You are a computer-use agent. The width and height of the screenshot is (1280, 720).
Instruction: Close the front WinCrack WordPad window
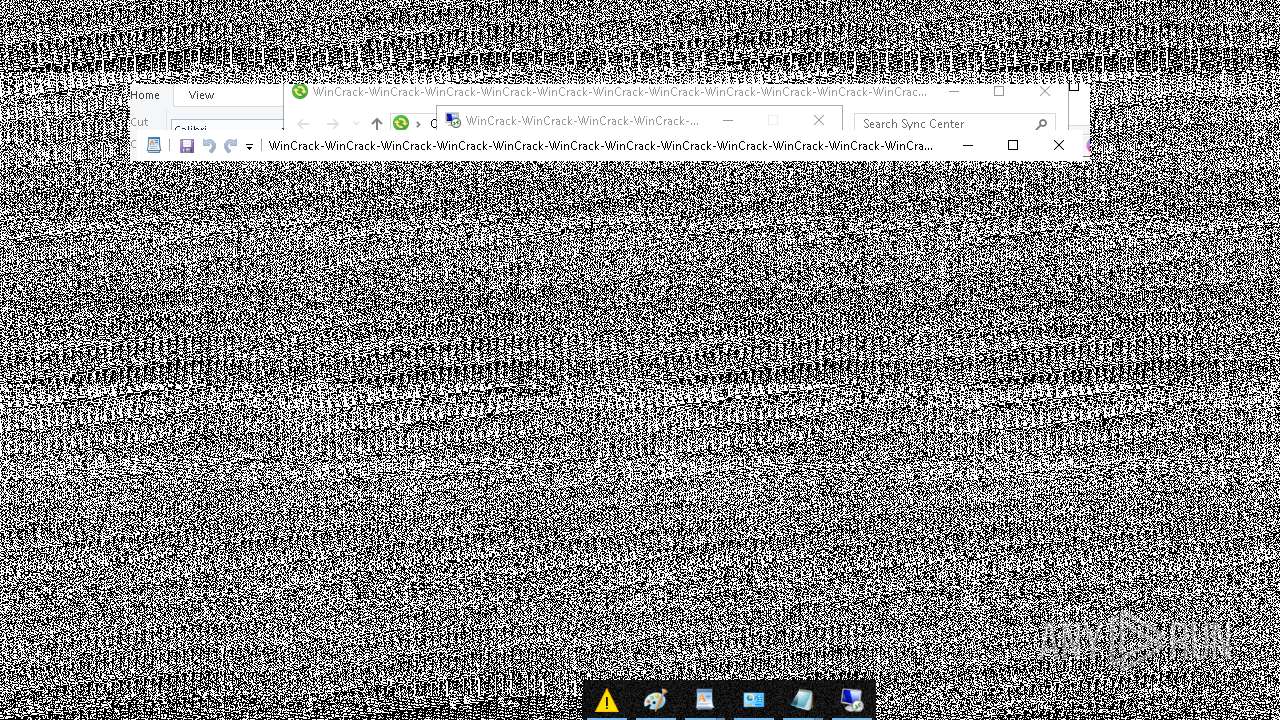click(1059, 146)
